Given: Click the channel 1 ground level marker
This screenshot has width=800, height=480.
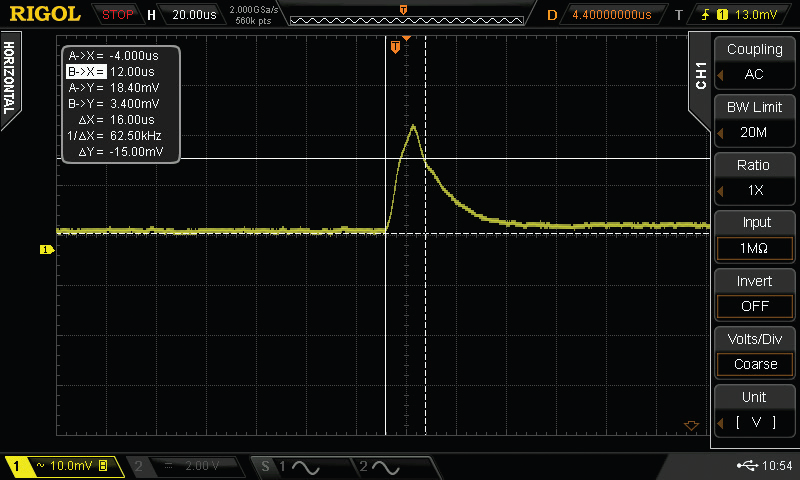Looking at the screenshot, I should pyautogui.click(x=45, y=249).
